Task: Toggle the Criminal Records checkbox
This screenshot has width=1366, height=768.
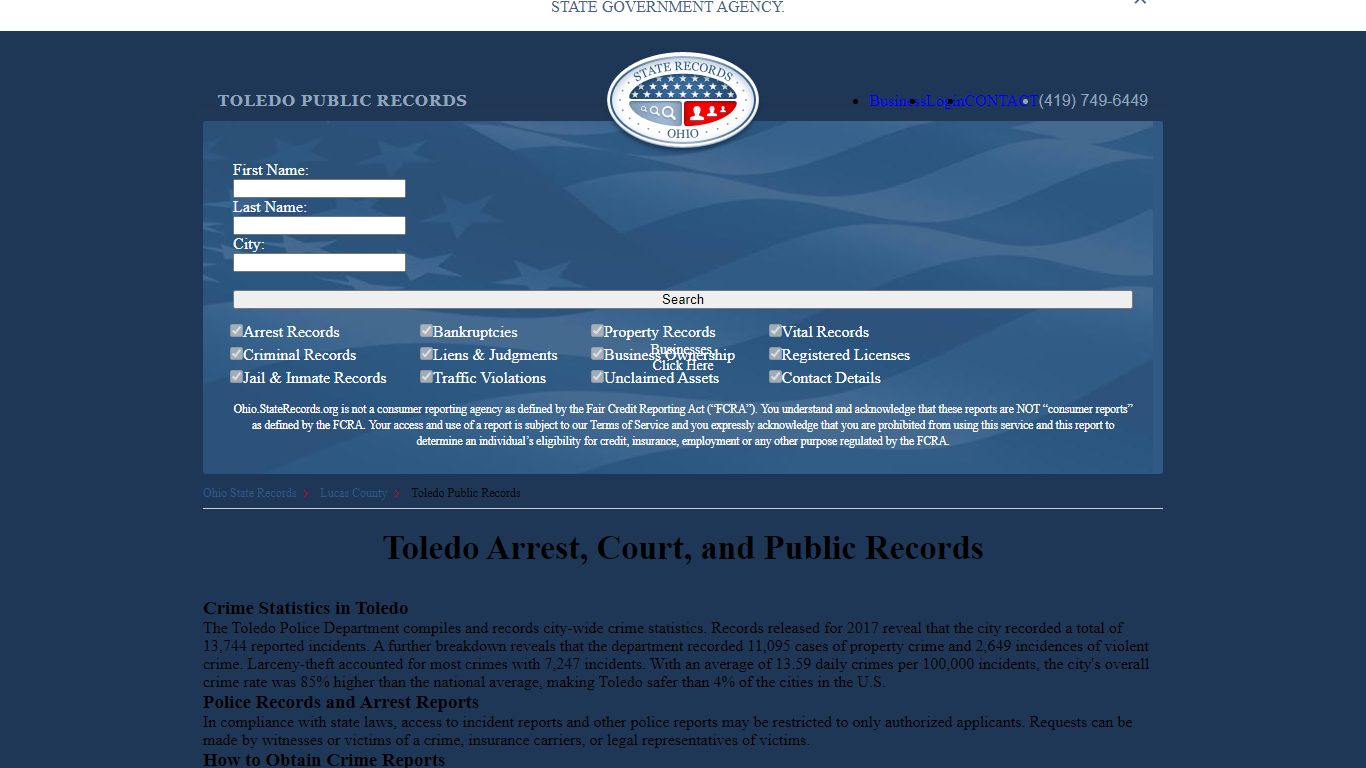Action: tap(237, 353)
